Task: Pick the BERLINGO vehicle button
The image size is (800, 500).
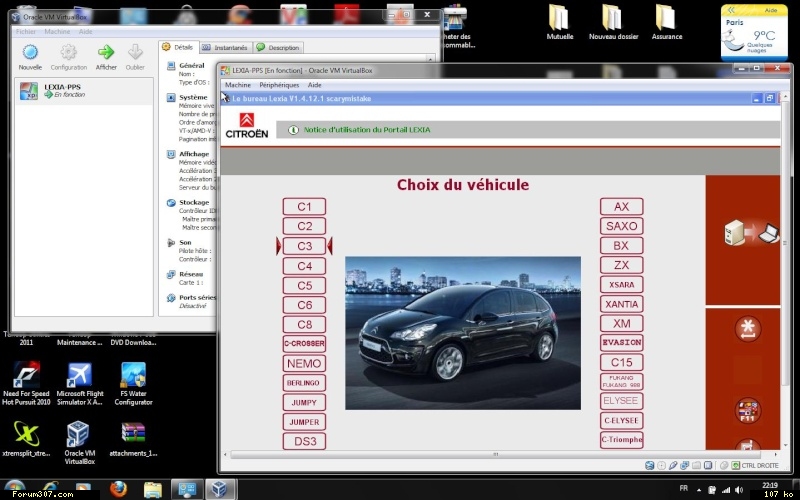Action: pos(304,383)
